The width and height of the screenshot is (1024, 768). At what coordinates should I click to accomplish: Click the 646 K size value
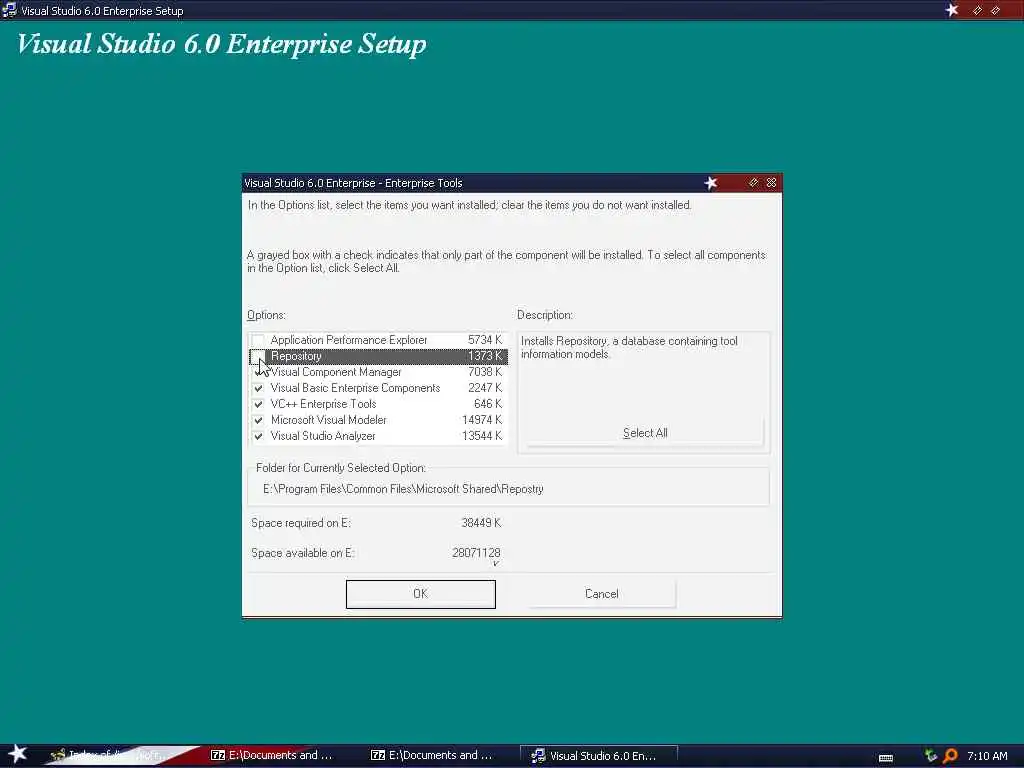point(488,404)
